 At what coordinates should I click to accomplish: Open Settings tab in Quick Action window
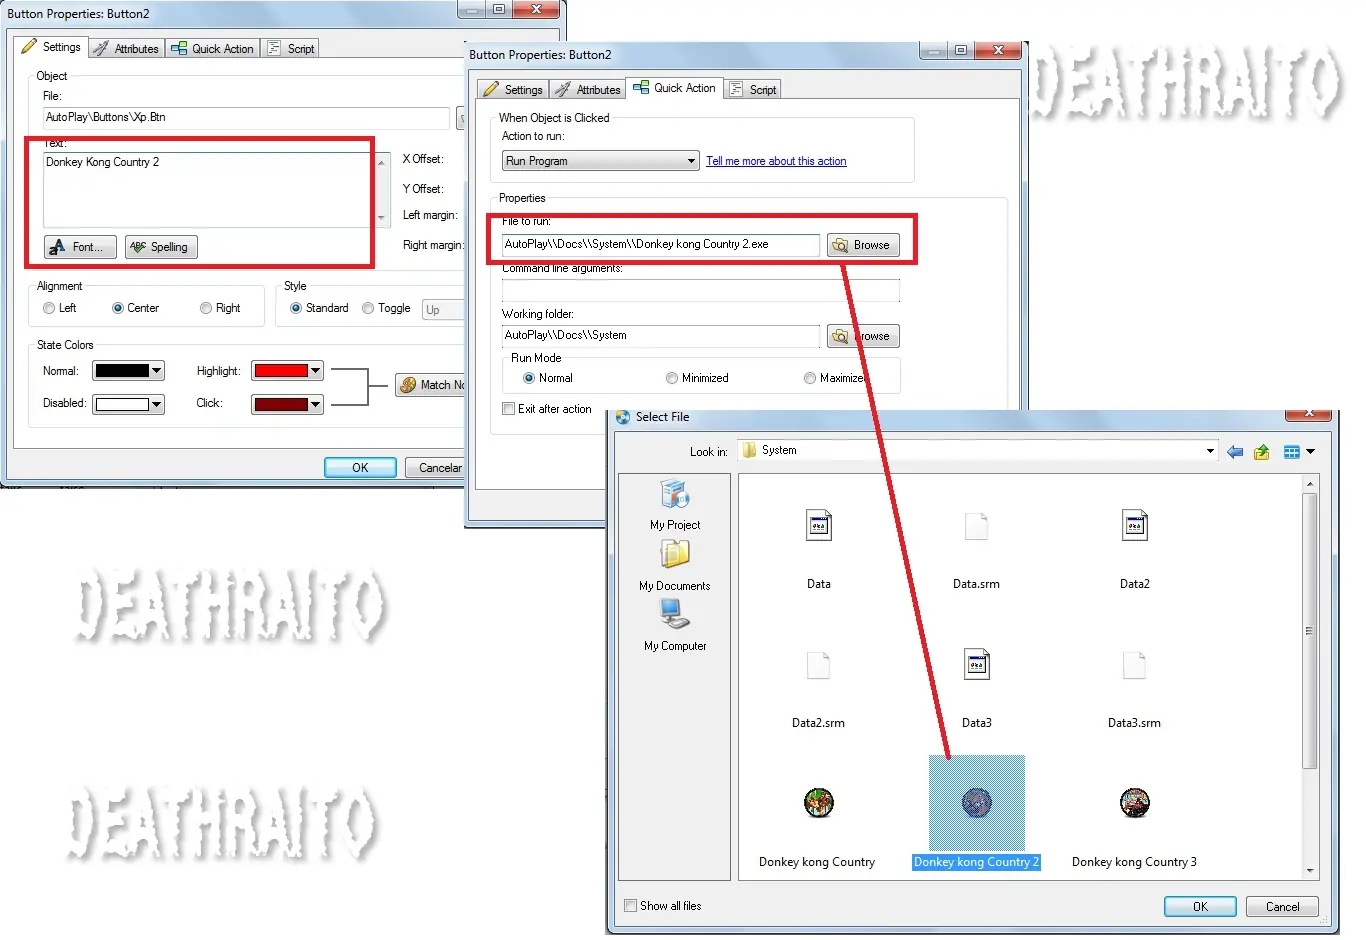[513, 89]
